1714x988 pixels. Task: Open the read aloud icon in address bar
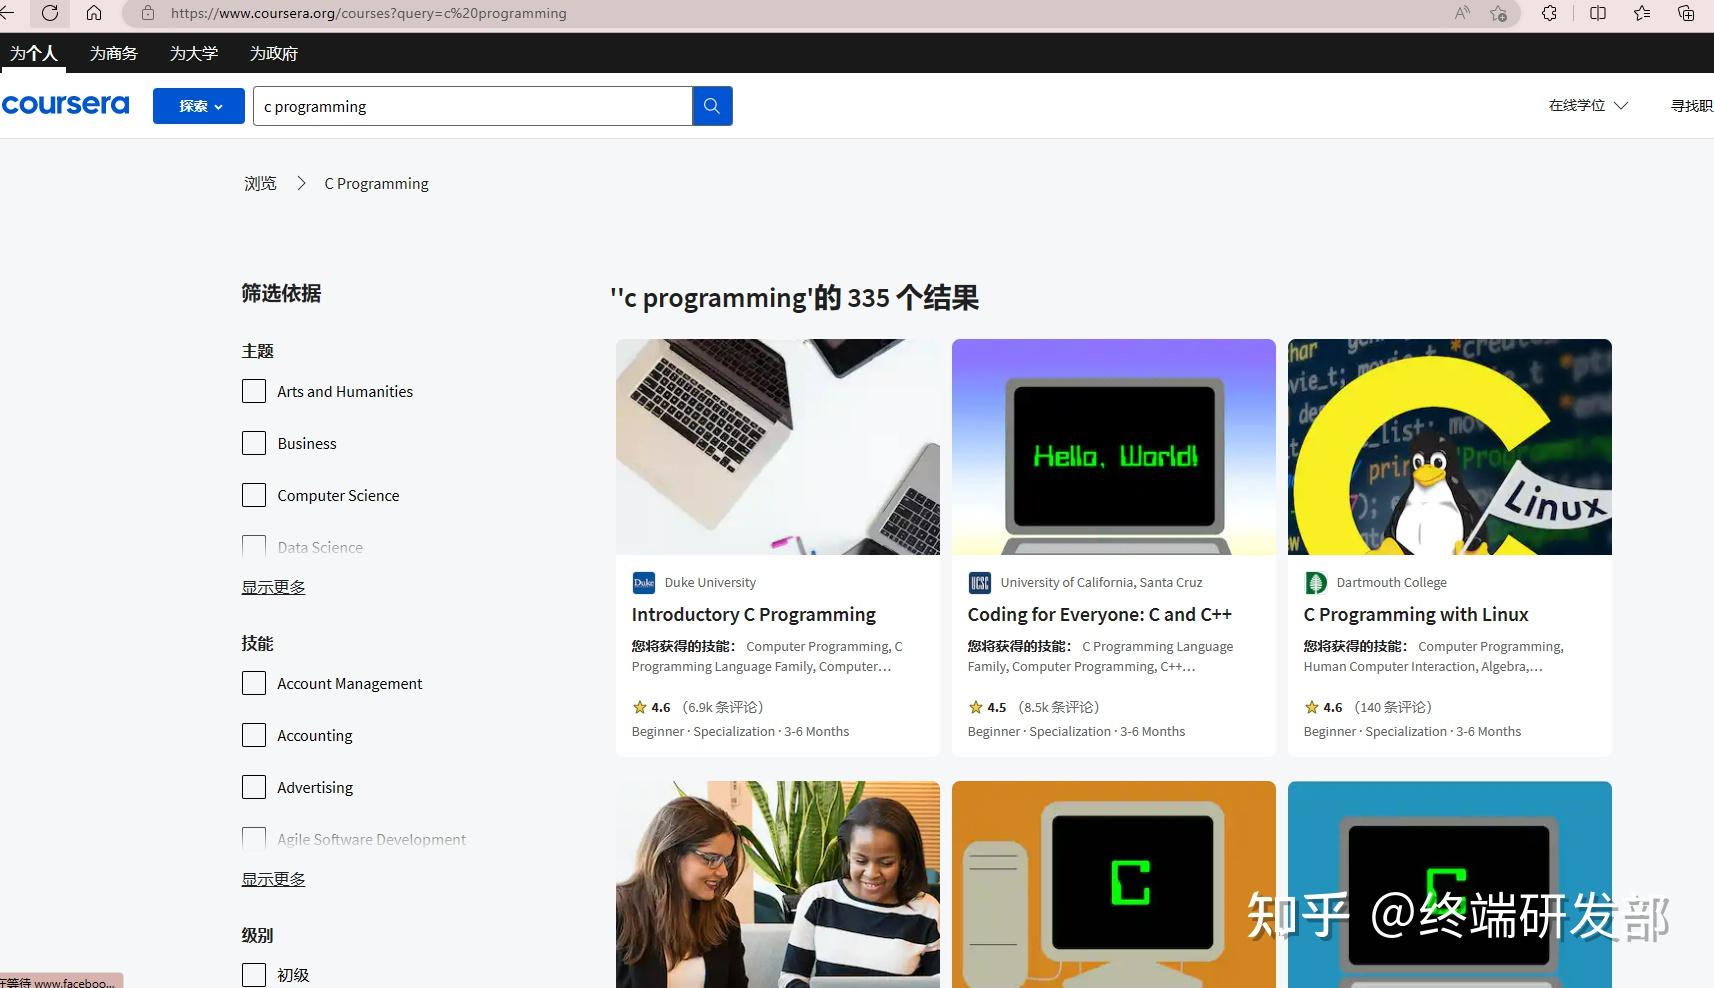[x=1462, y=13]
